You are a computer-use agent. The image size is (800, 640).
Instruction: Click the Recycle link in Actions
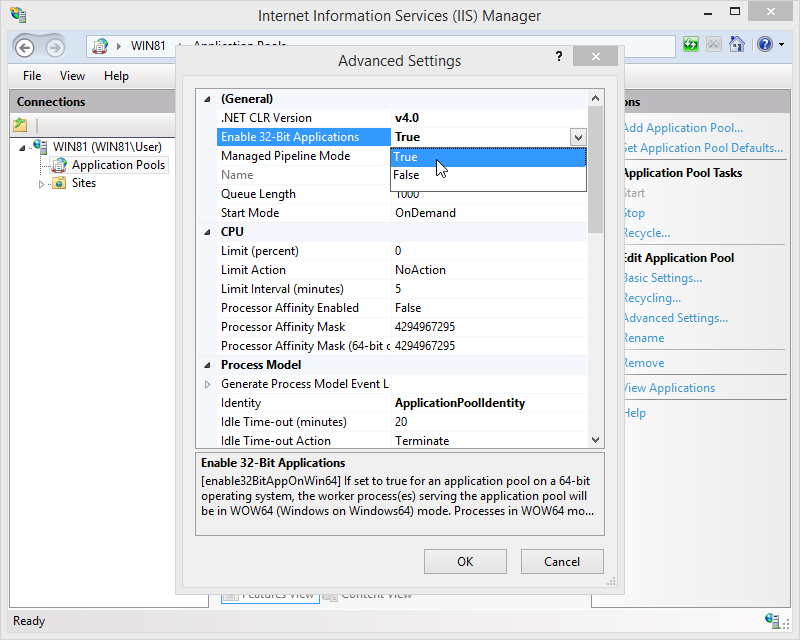coord(646,233)
